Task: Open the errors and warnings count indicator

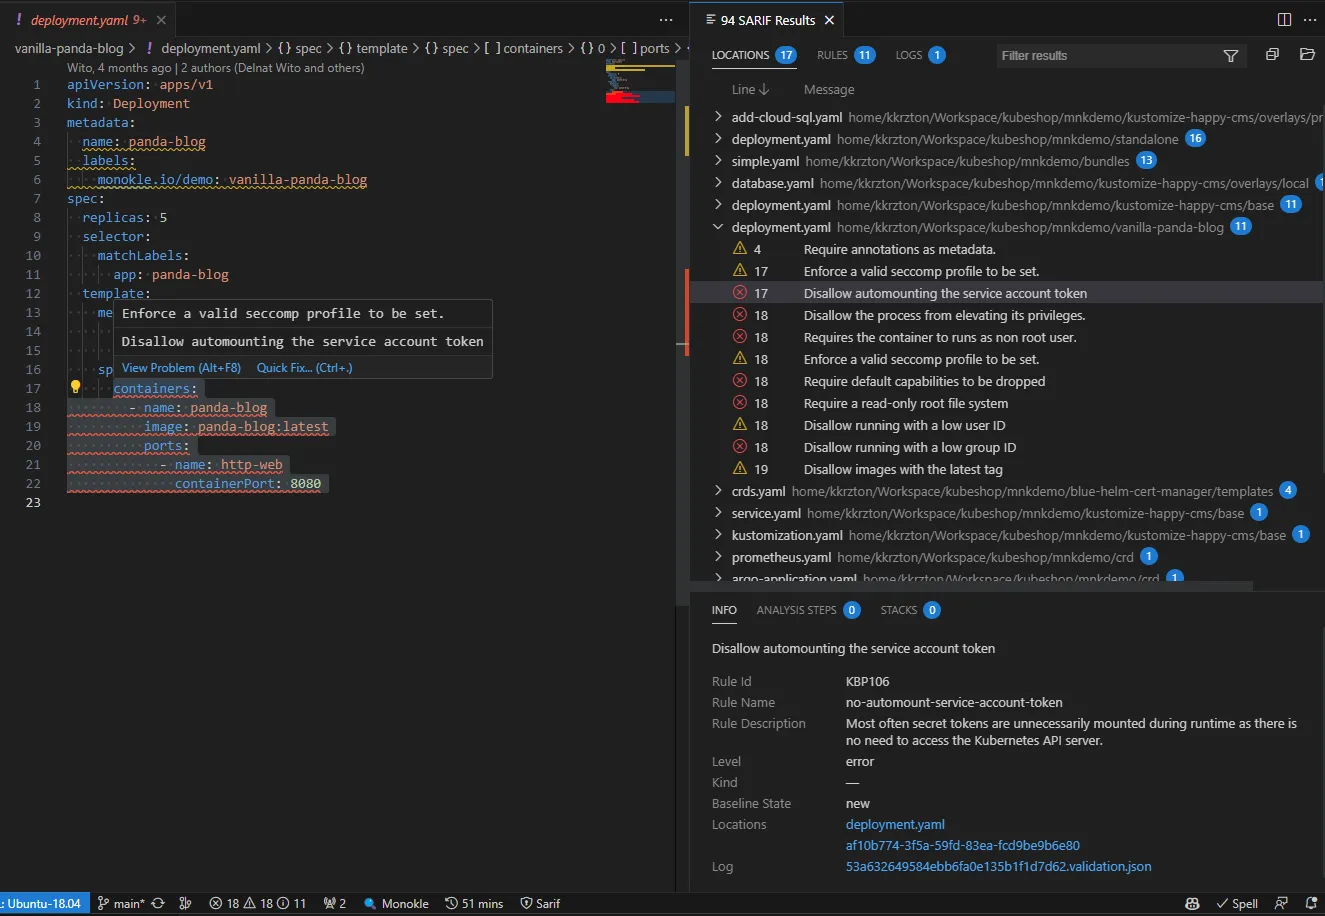Action: coord(257,903)
